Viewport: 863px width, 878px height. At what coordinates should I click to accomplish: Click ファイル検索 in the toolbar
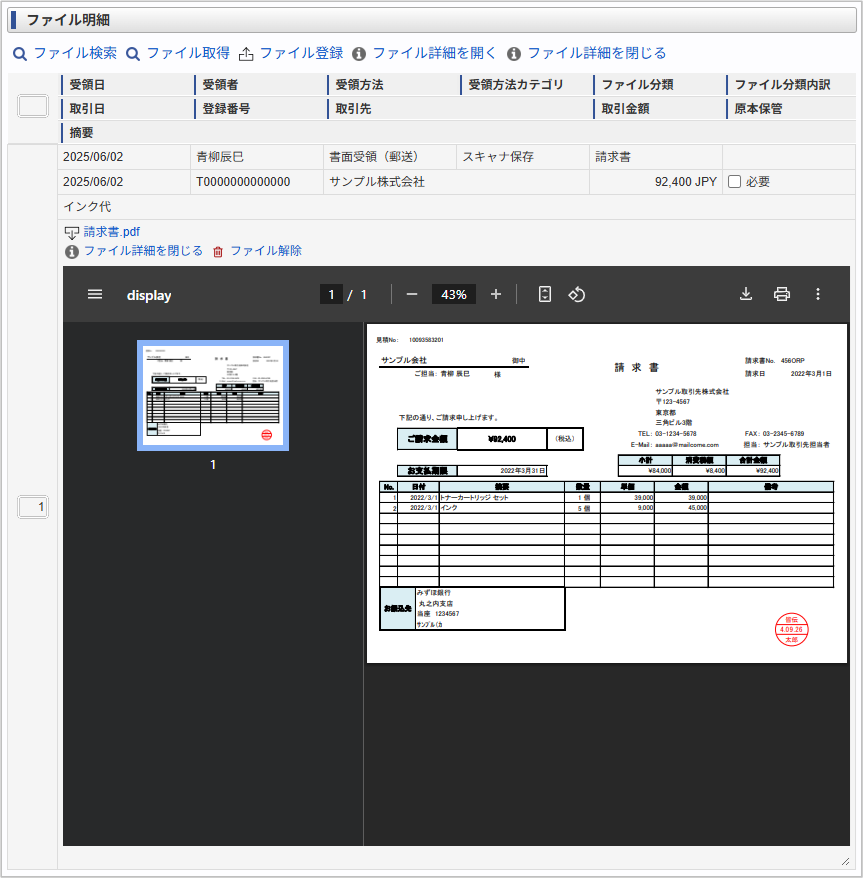coord(65,53)
